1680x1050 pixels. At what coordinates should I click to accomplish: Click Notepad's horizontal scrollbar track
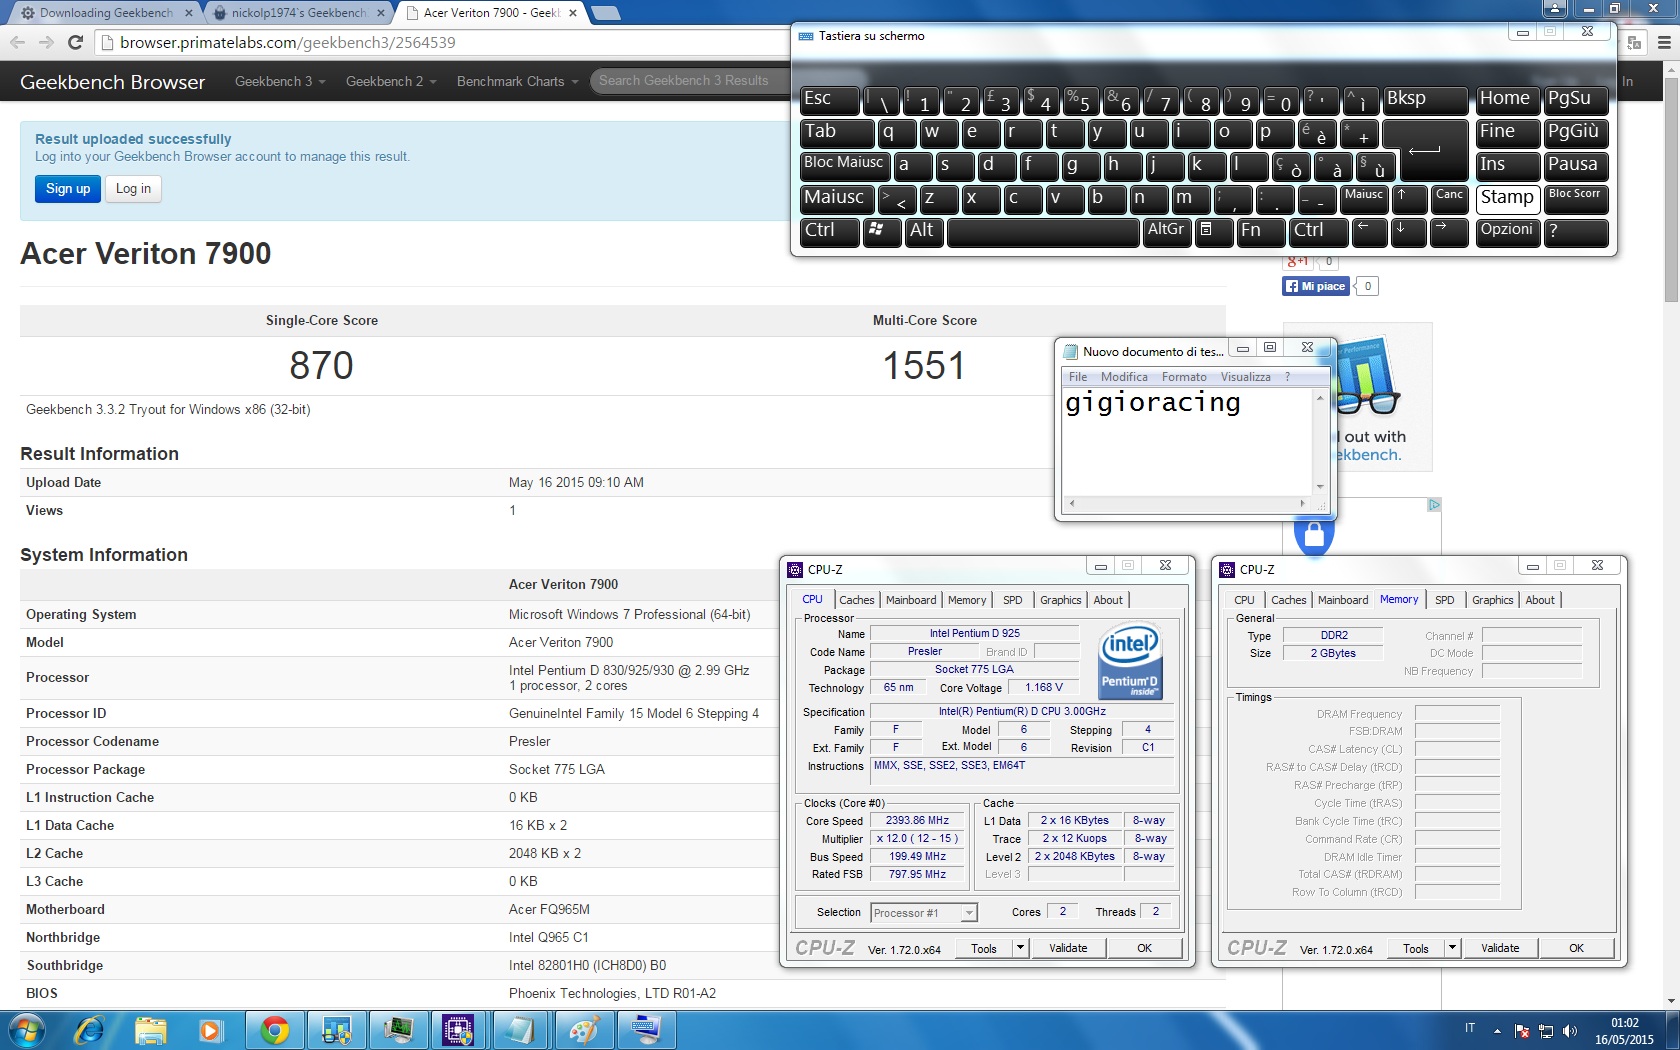click(1187, 503)
